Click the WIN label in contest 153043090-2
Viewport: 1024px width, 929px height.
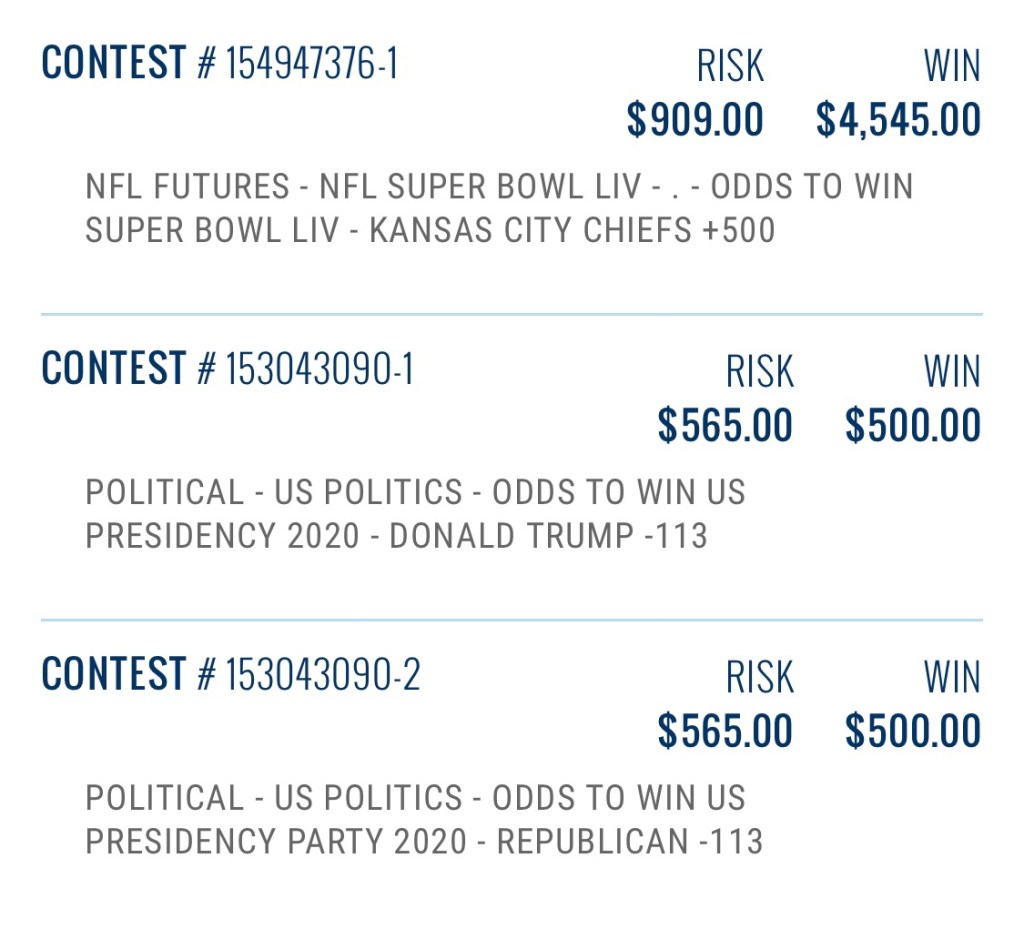pyautogui.click(x=952, y=679)
